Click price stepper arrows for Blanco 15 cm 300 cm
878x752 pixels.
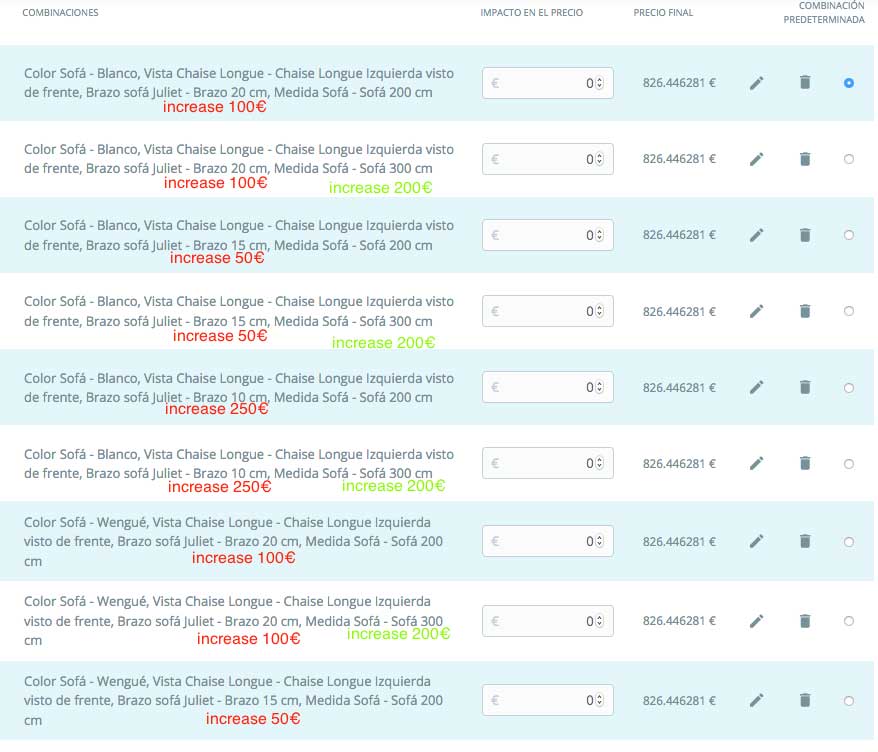pyautogui.click(x=599, y=311)
